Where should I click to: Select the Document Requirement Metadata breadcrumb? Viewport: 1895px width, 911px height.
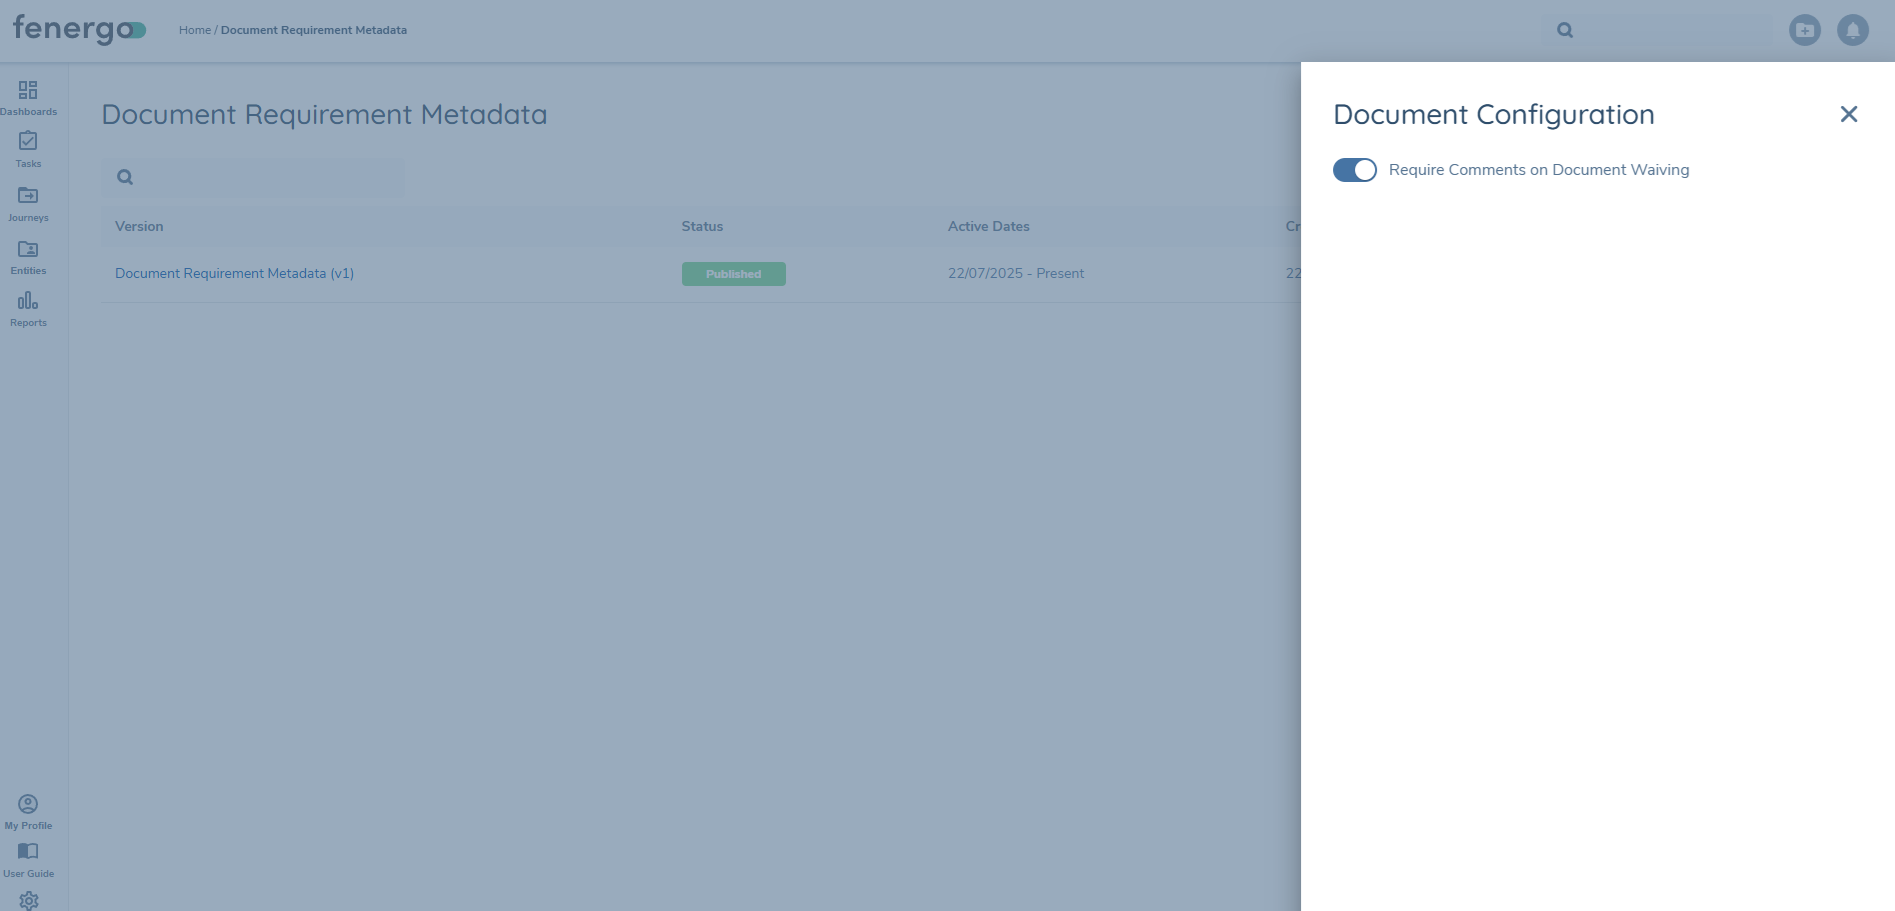[314, 30]
